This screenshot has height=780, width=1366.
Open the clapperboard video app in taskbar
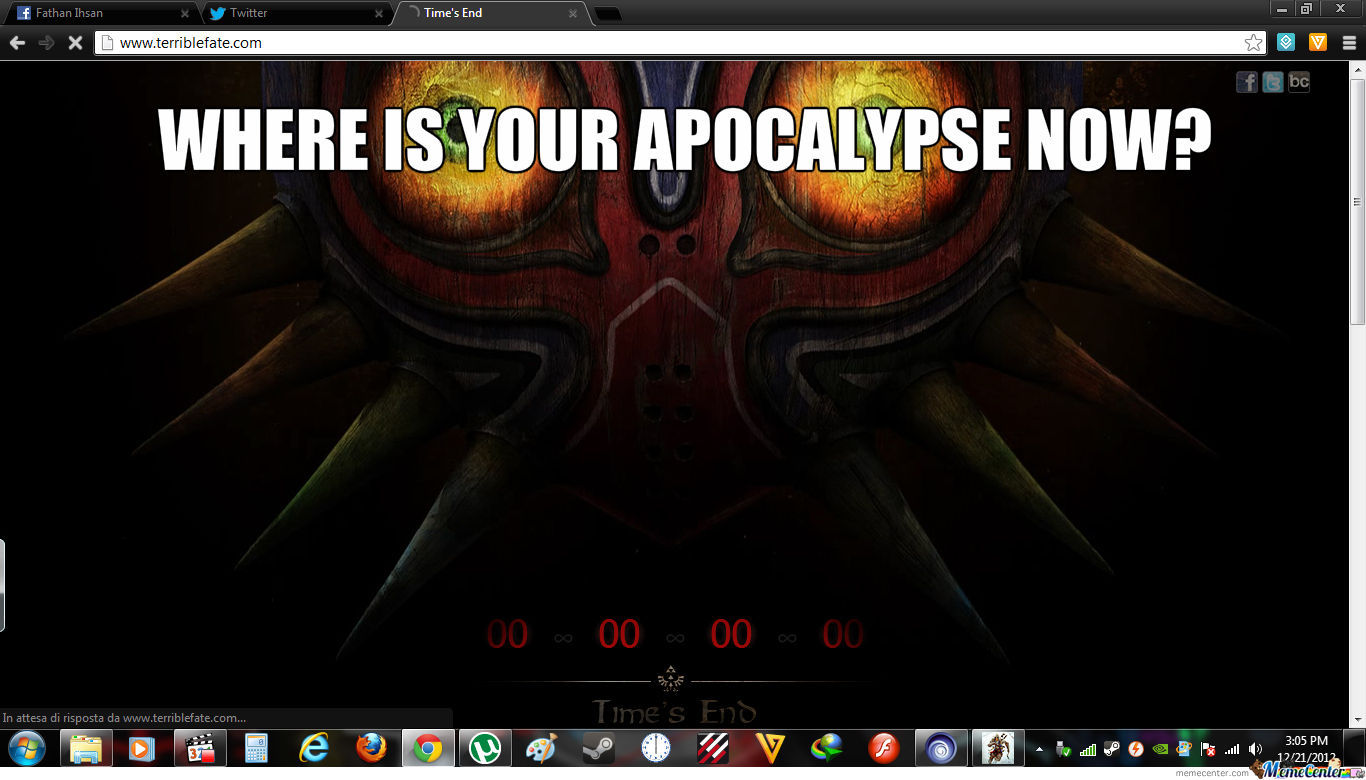(x=200, y=748)
